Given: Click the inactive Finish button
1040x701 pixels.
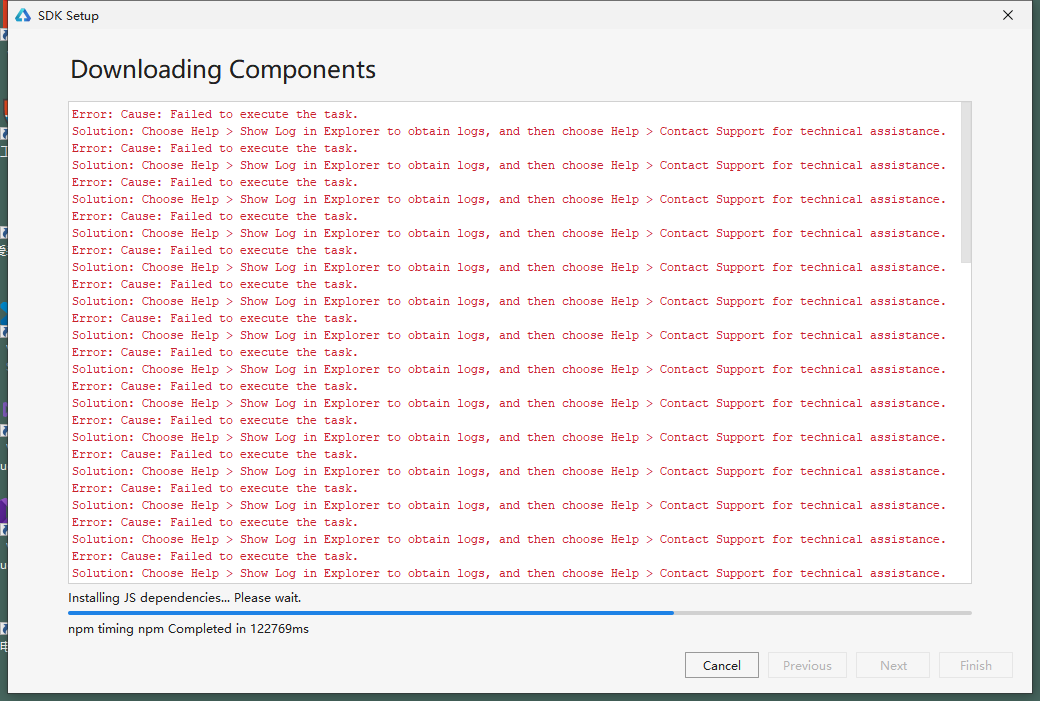Looking at the screenshot, I should (x=975, y=665).
